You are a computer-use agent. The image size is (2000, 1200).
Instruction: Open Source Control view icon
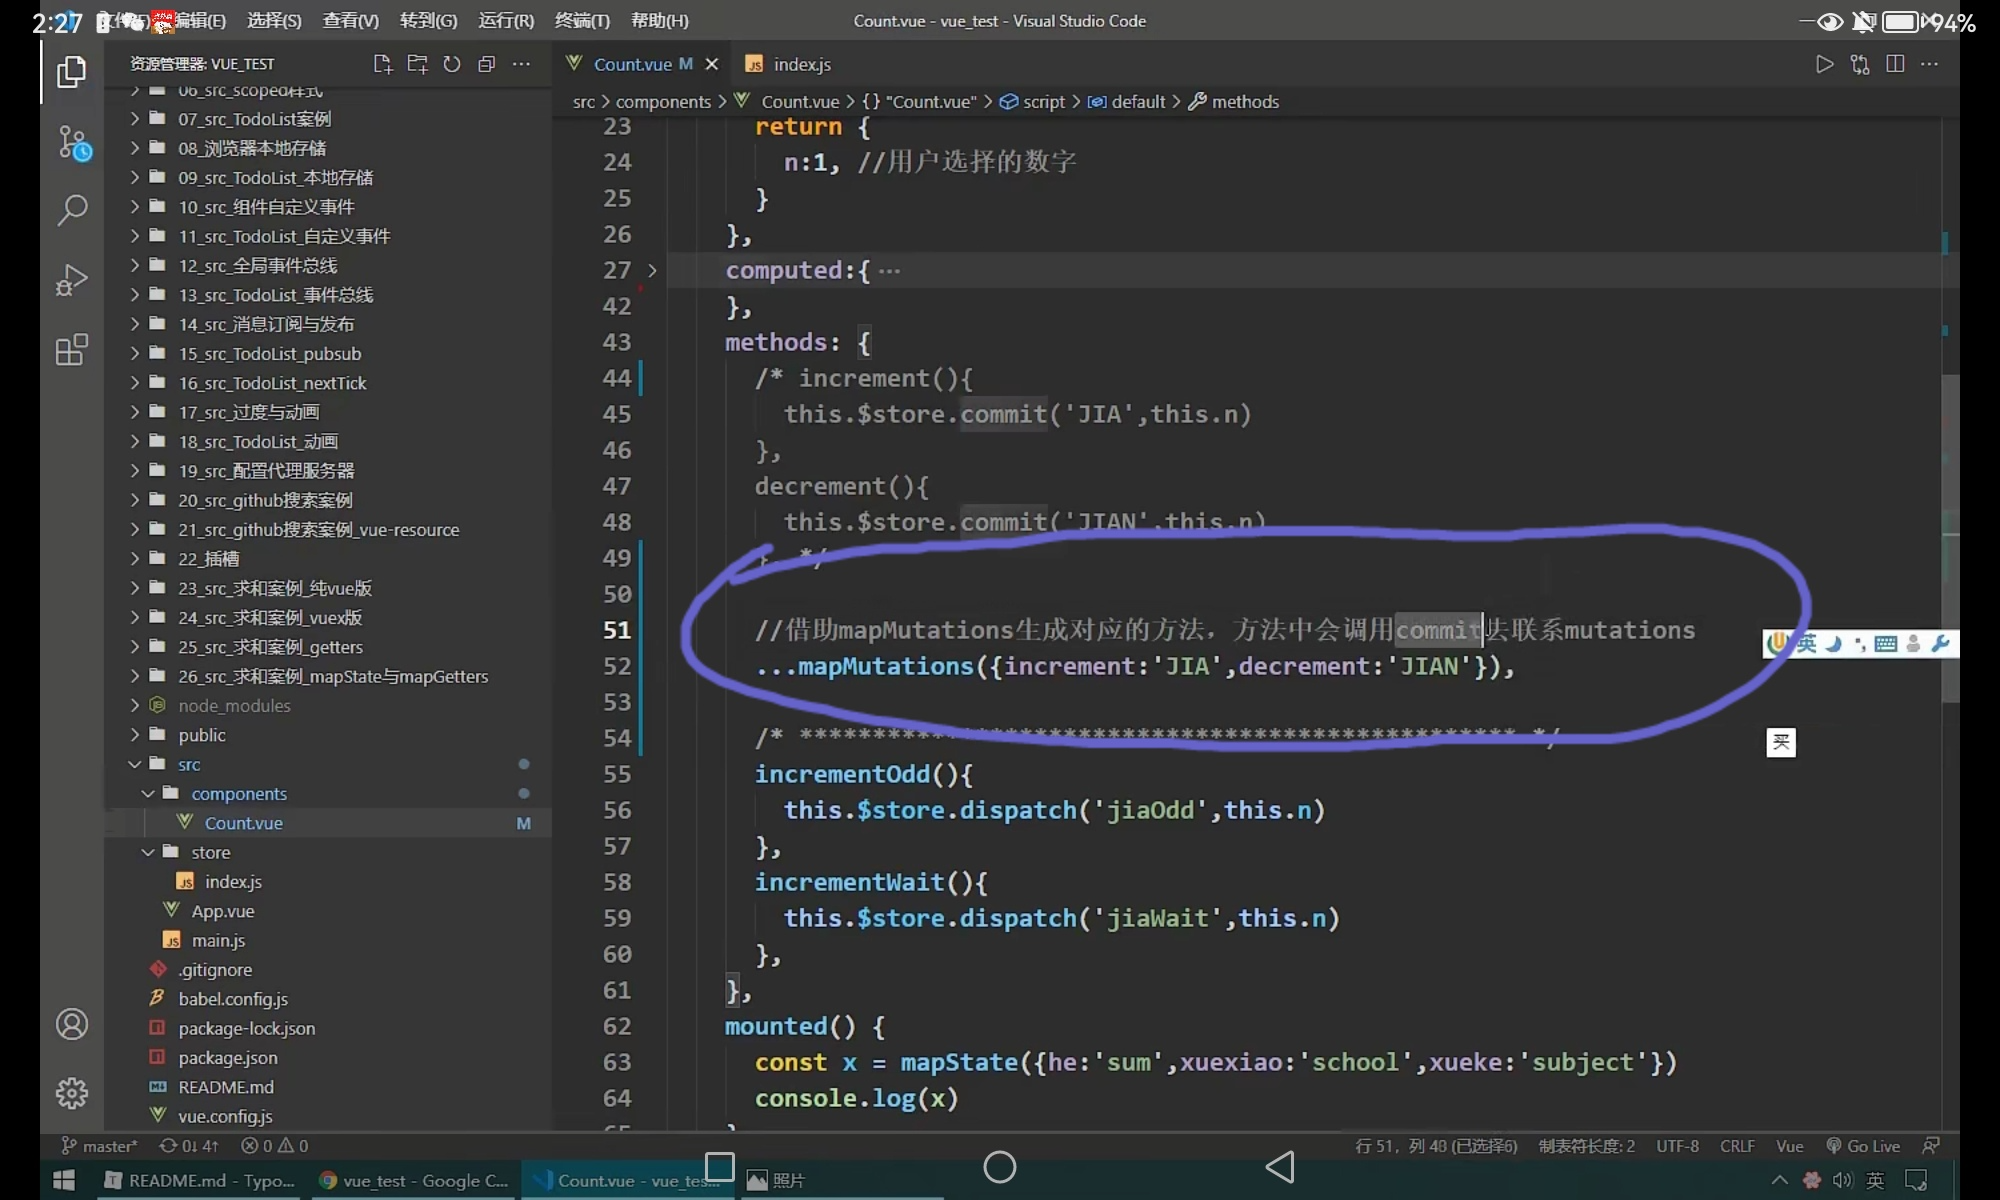72,142
